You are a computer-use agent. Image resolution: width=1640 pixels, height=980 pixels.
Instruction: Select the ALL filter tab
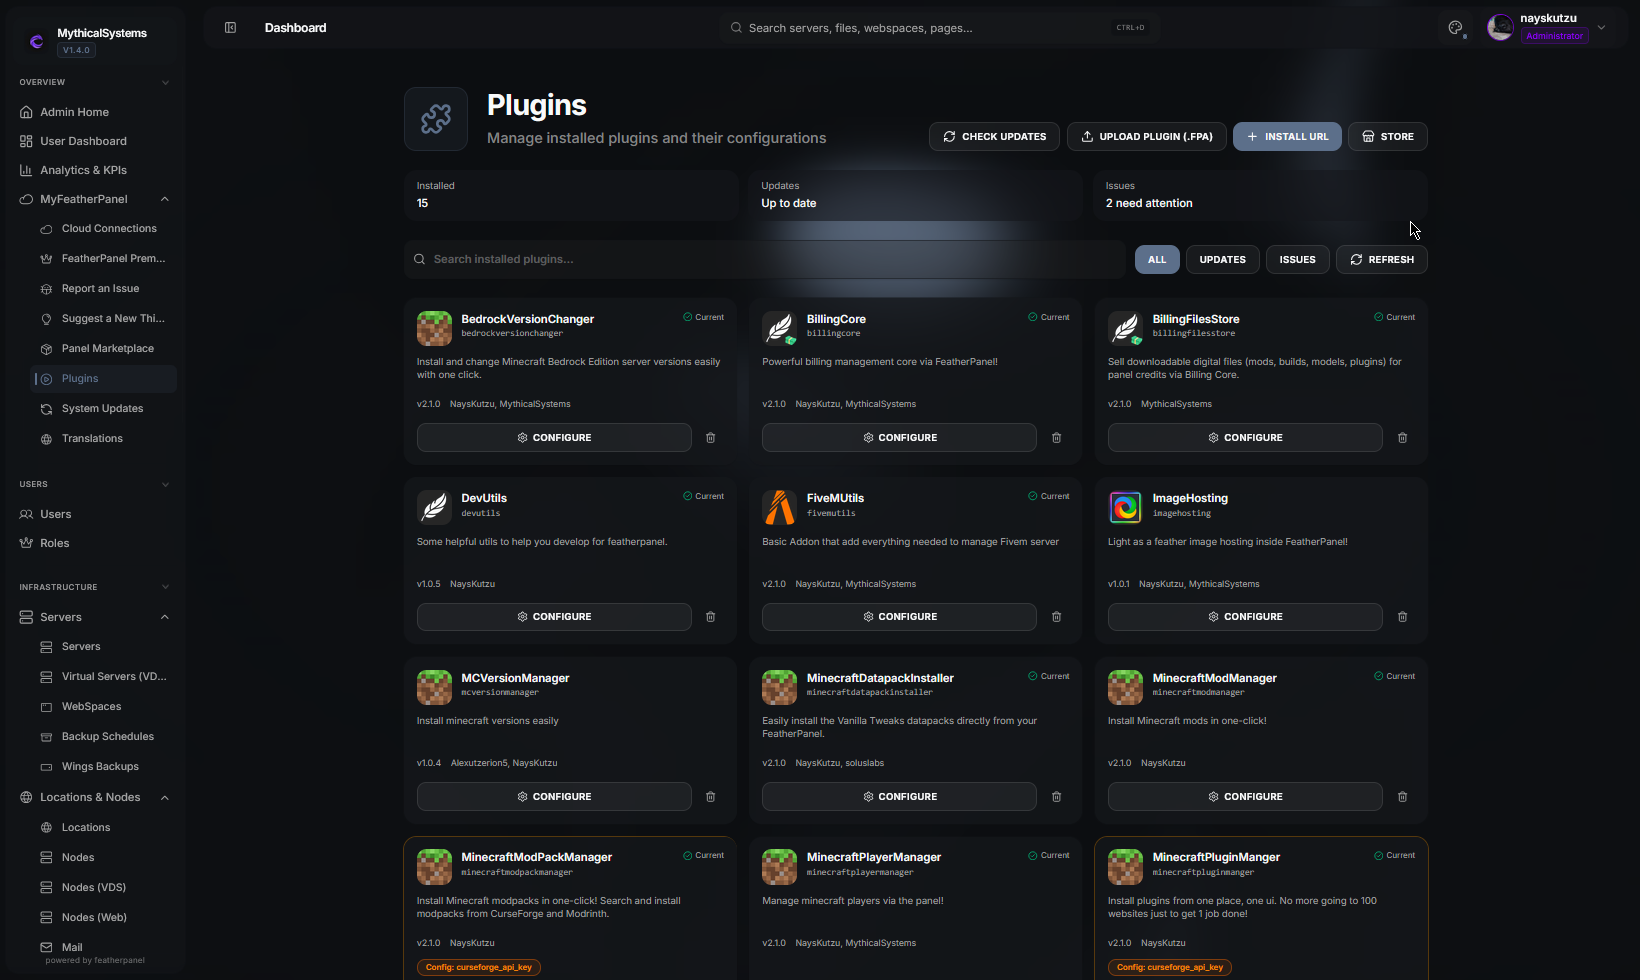[1157, 259]
